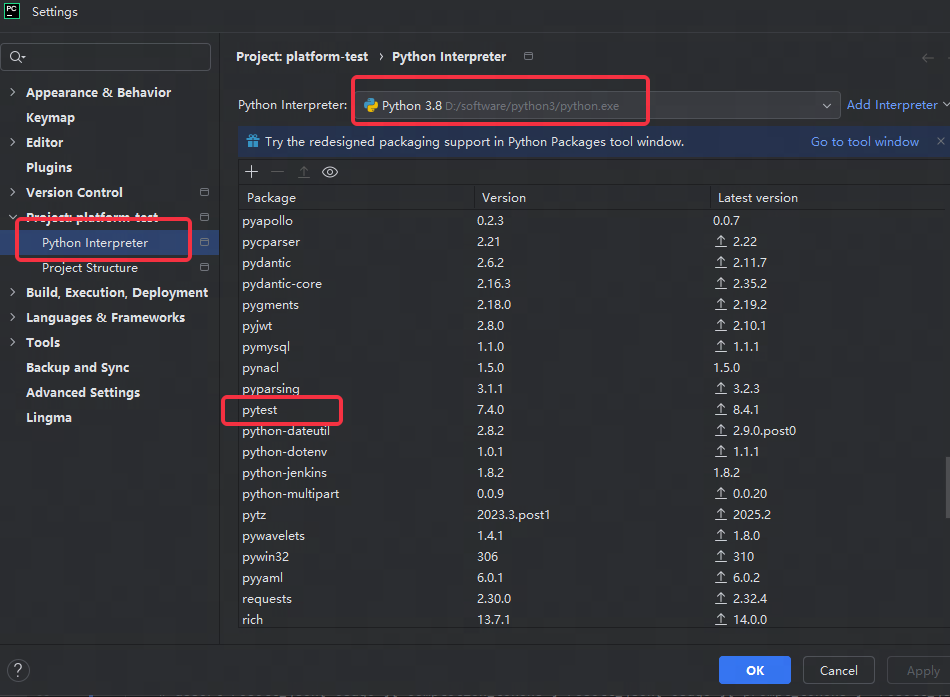
Task: Expand Languages & Frameworks section
Action: 13,317
